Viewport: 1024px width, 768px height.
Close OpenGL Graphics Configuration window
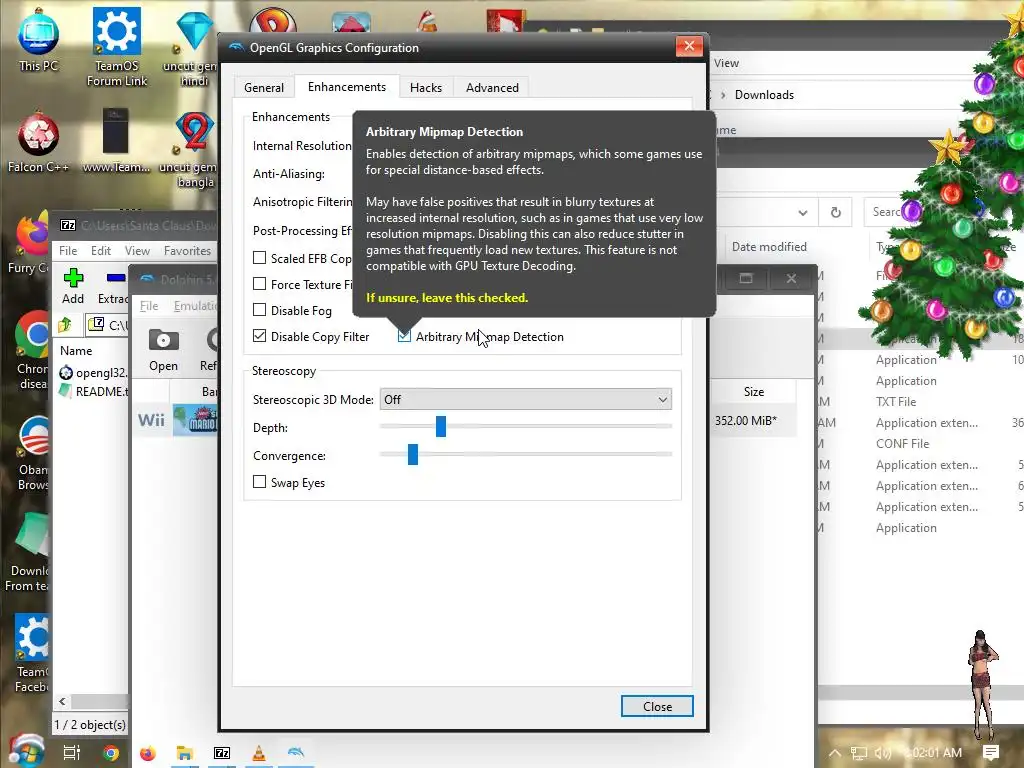(688, 46)
